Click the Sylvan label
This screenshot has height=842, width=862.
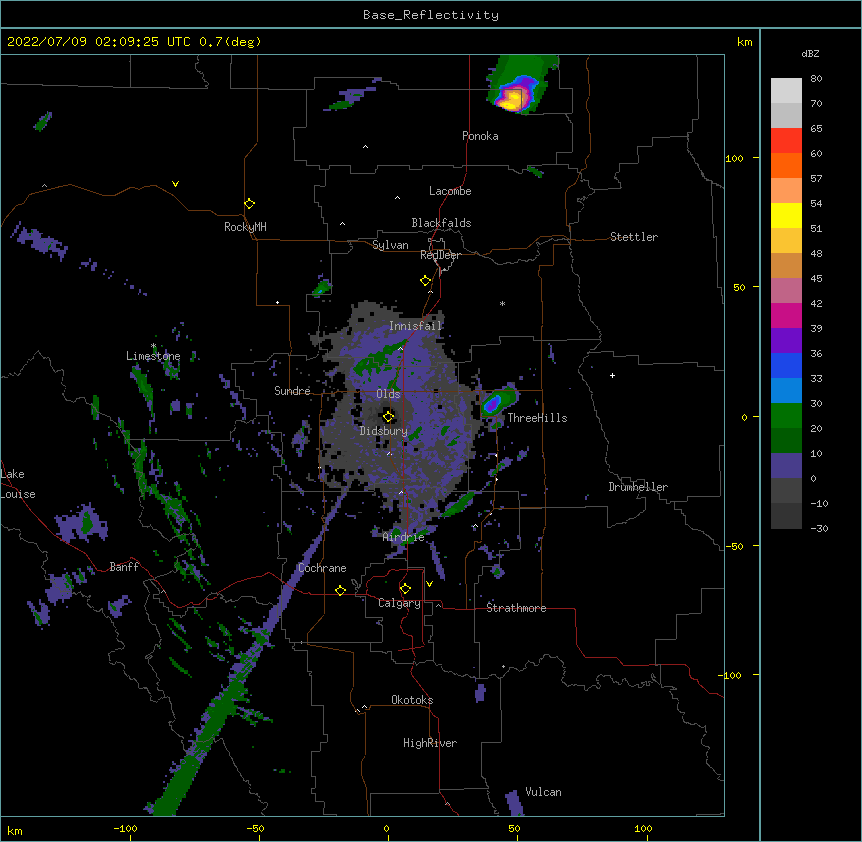point(390,245)
